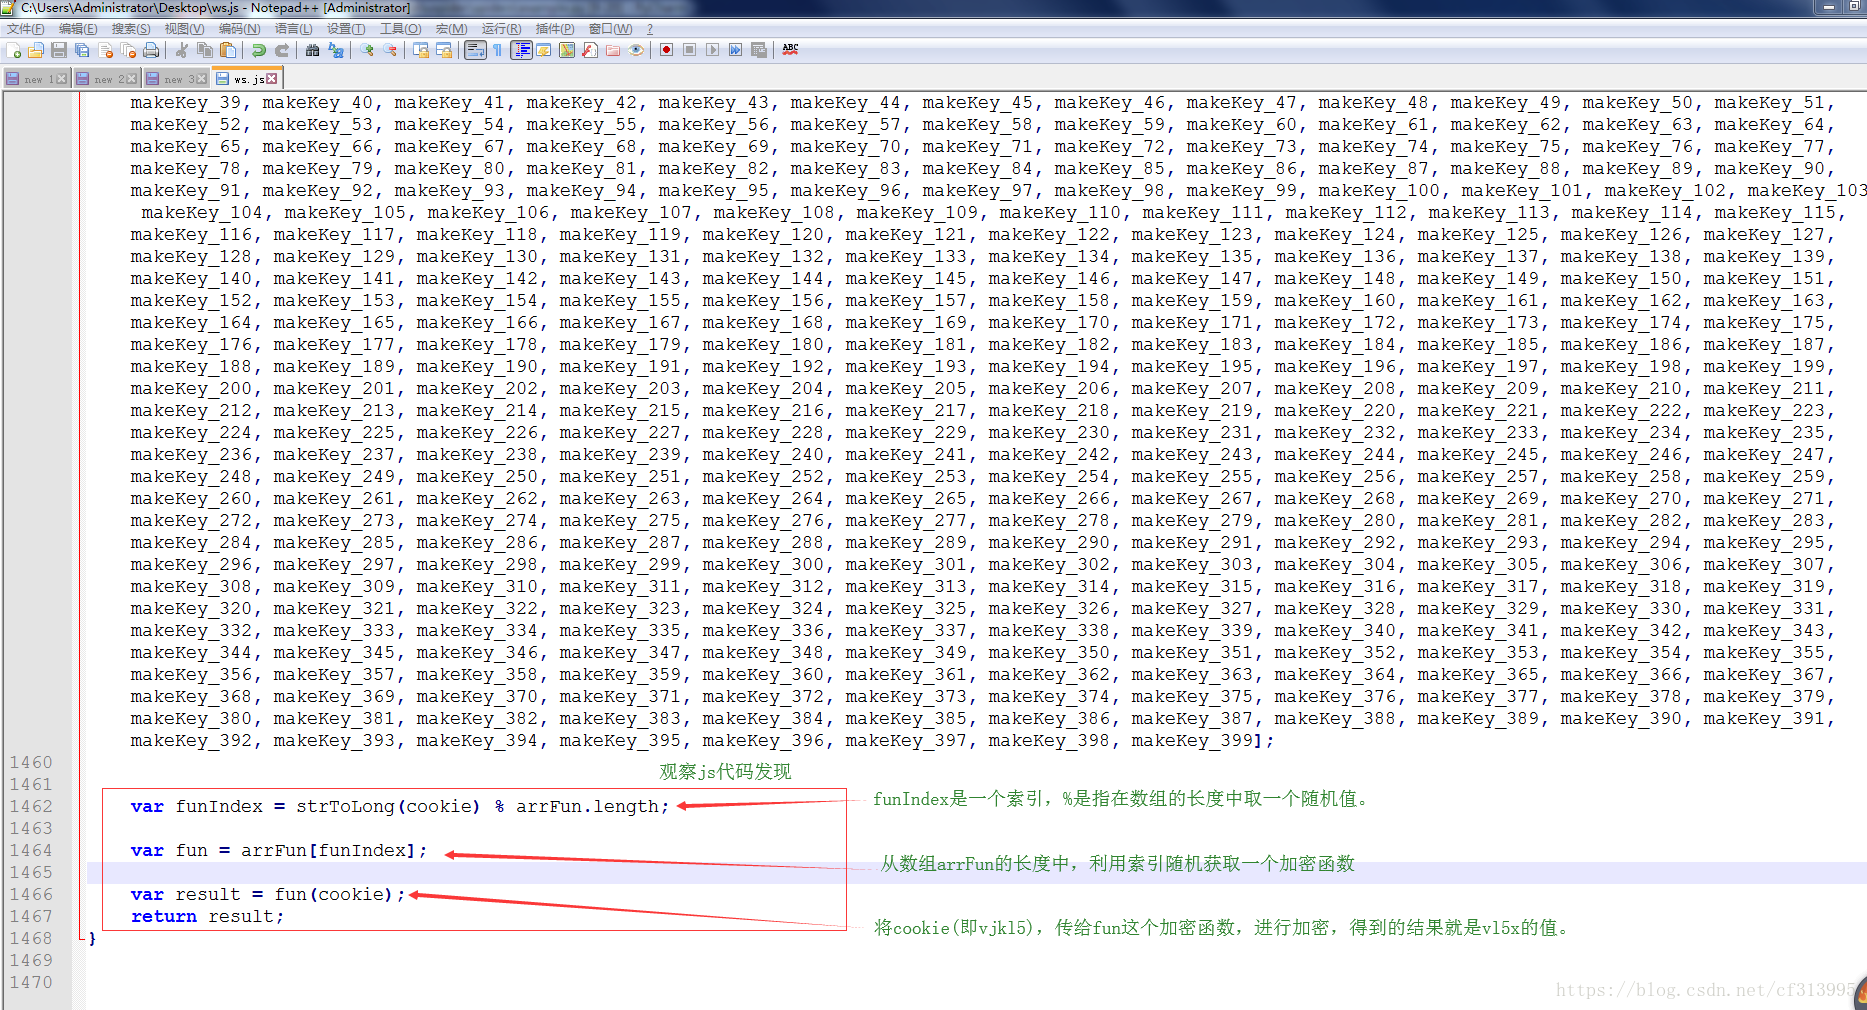Open the 文件(F) File menu

25,29
